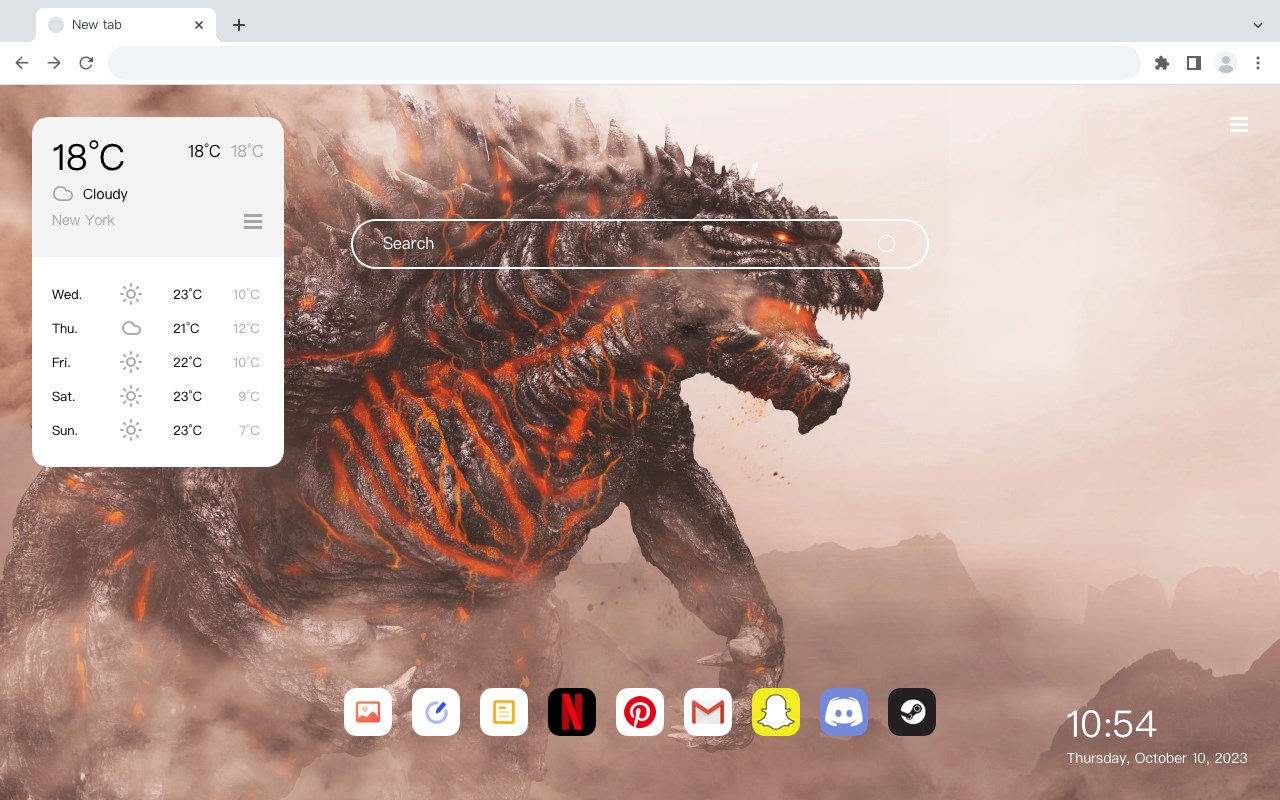The width and height of the screenshot is (1280, 800).
Task: Click the New York location label
Action: (83, 220)
